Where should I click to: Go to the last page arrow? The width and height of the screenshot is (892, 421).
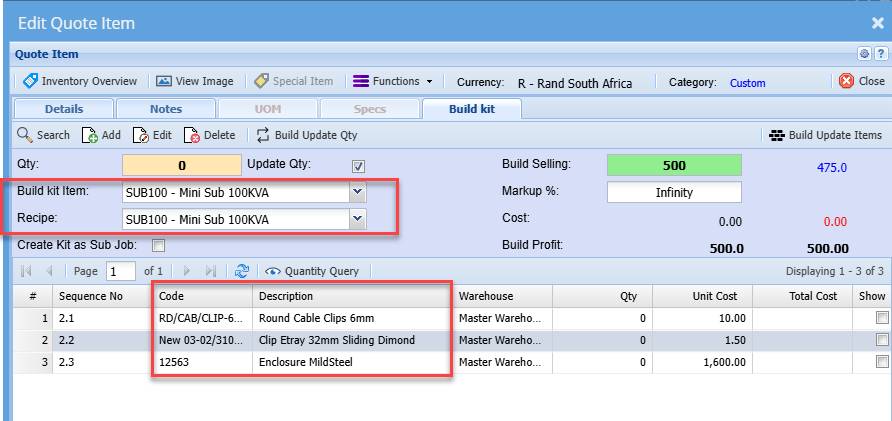coord(210,271)
